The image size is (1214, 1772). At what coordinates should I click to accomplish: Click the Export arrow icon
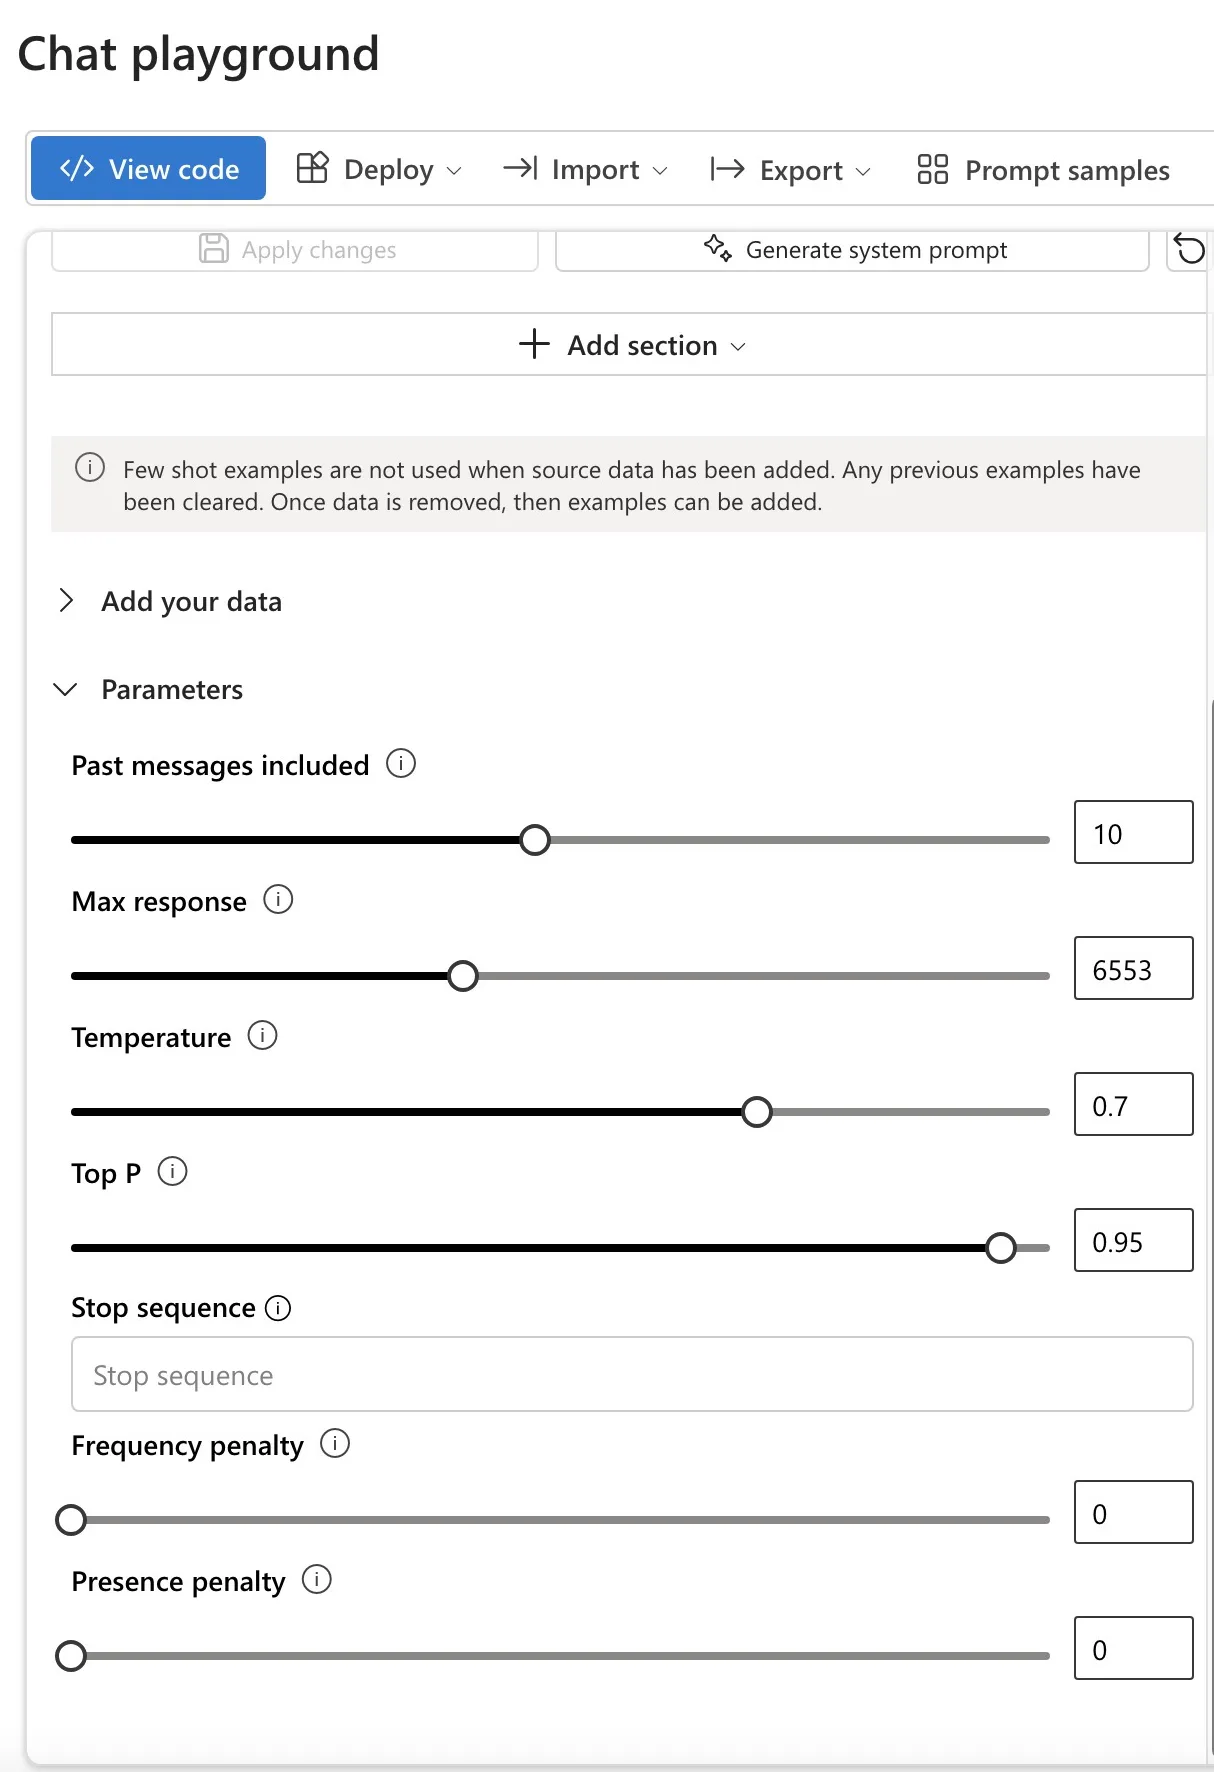[726, 169]
